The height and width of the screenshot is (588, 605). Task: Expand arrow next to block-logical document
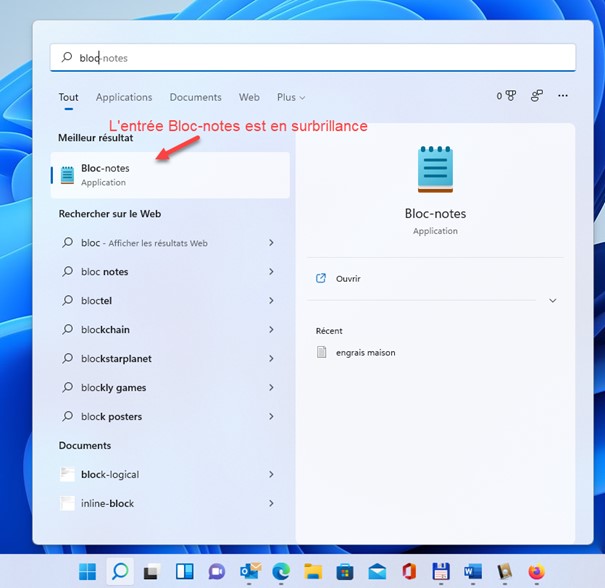click(271, 475)
